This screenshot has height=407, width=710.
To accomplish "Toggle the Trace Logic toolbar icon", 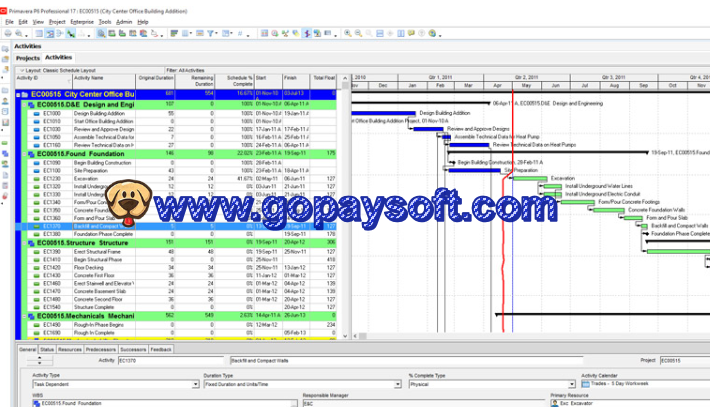I will [x=71, y=34].
